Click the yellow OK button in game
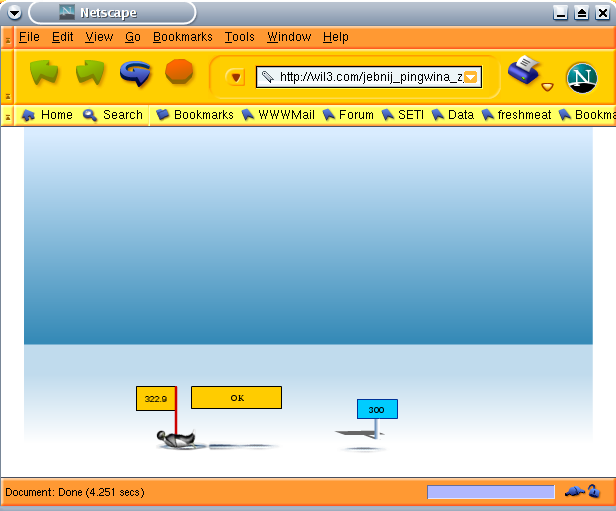 pyautogui.click(x=236, y=397)
